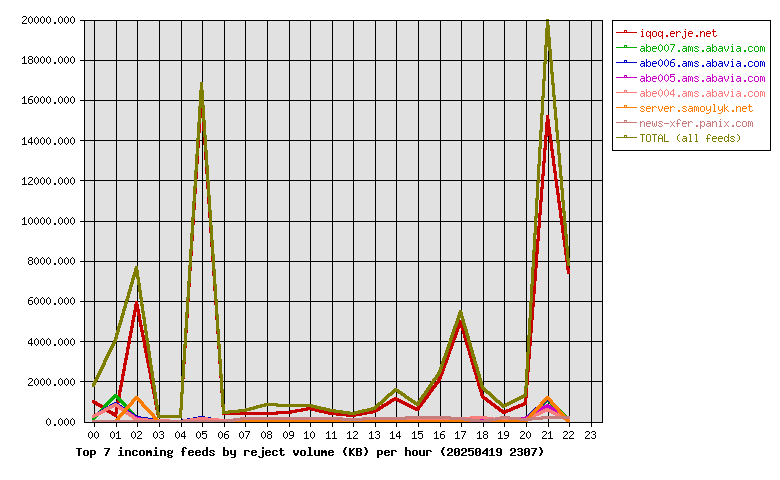Click the TOTAL line peak at hour 17
780x480 pixels.
461,313
